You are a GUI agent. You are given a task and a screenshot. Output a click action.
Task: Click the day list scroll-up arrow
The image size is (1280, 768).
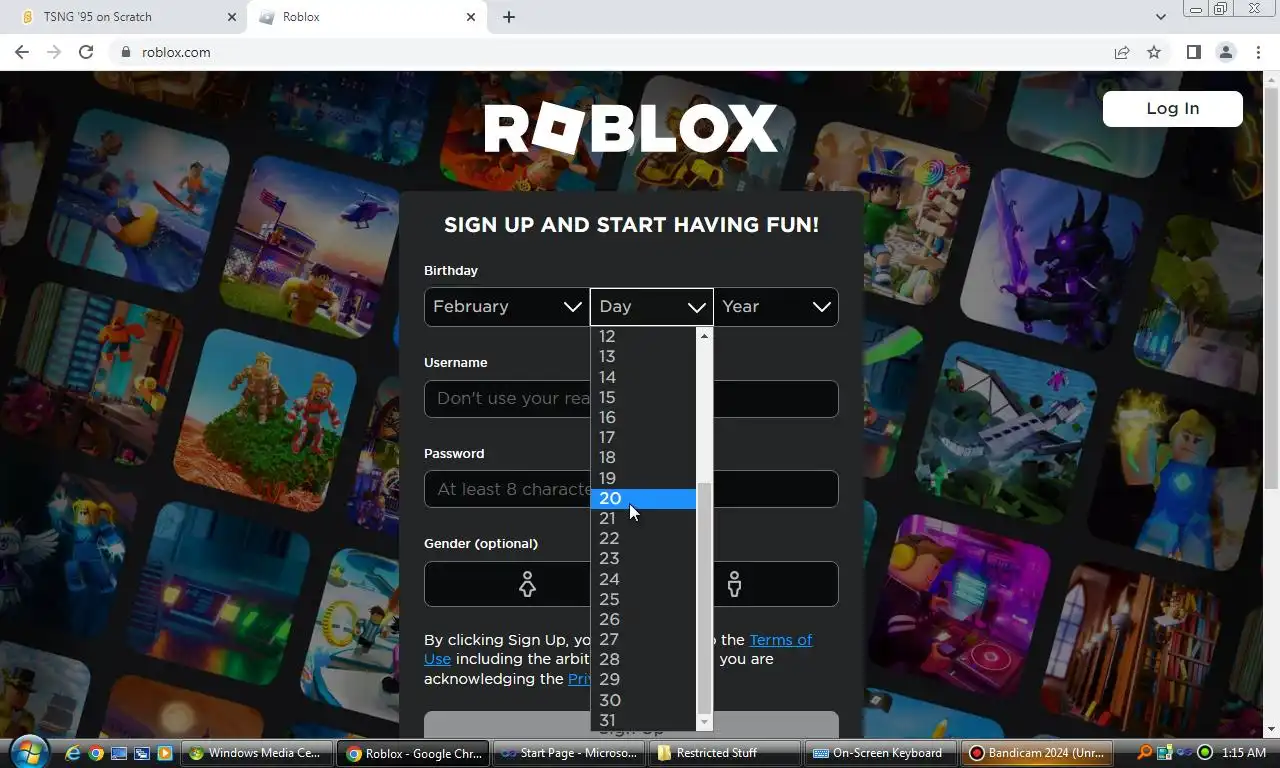coord(704,336)
